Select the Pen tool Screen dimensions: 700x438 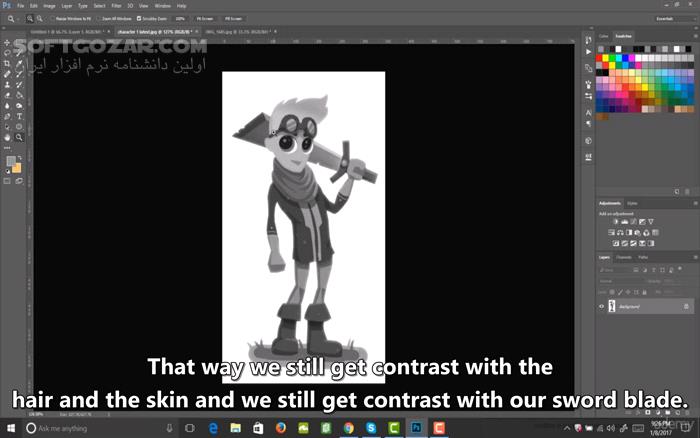(7, 117)
